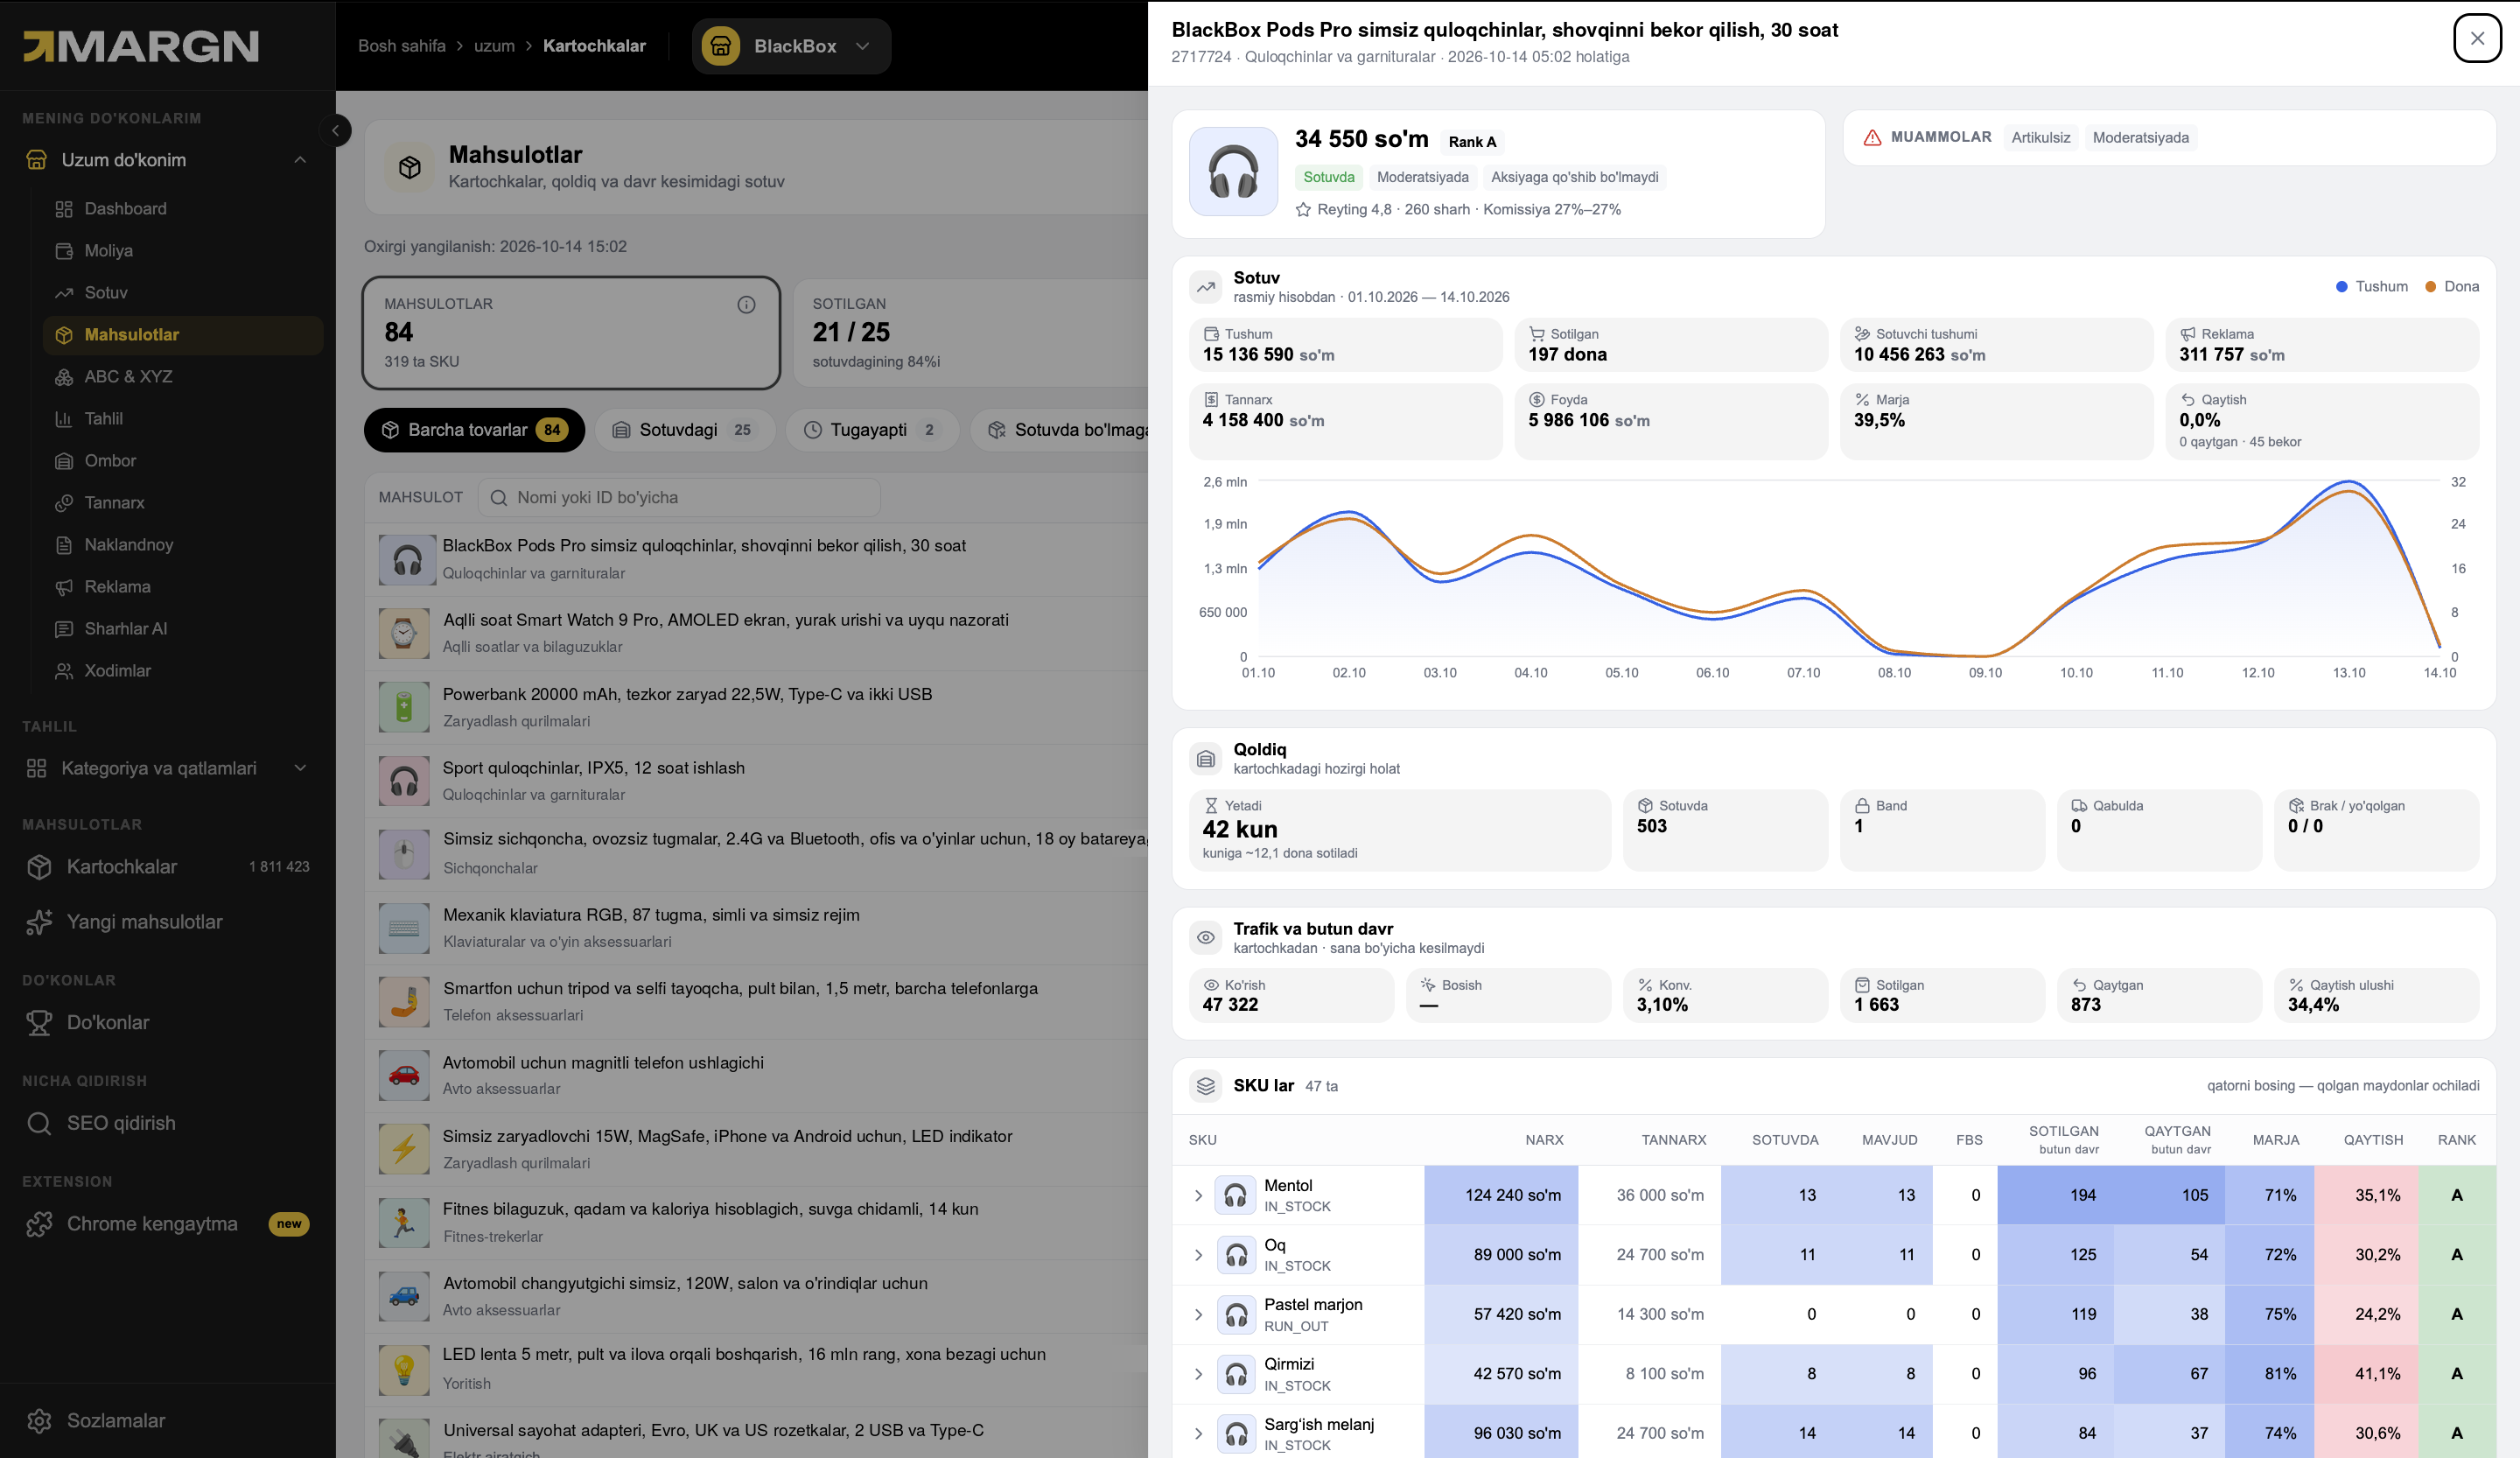Open the BlackBox shop selector dropdown
Viewport: 2520px width, 1458px height.
tap(791, 46)
